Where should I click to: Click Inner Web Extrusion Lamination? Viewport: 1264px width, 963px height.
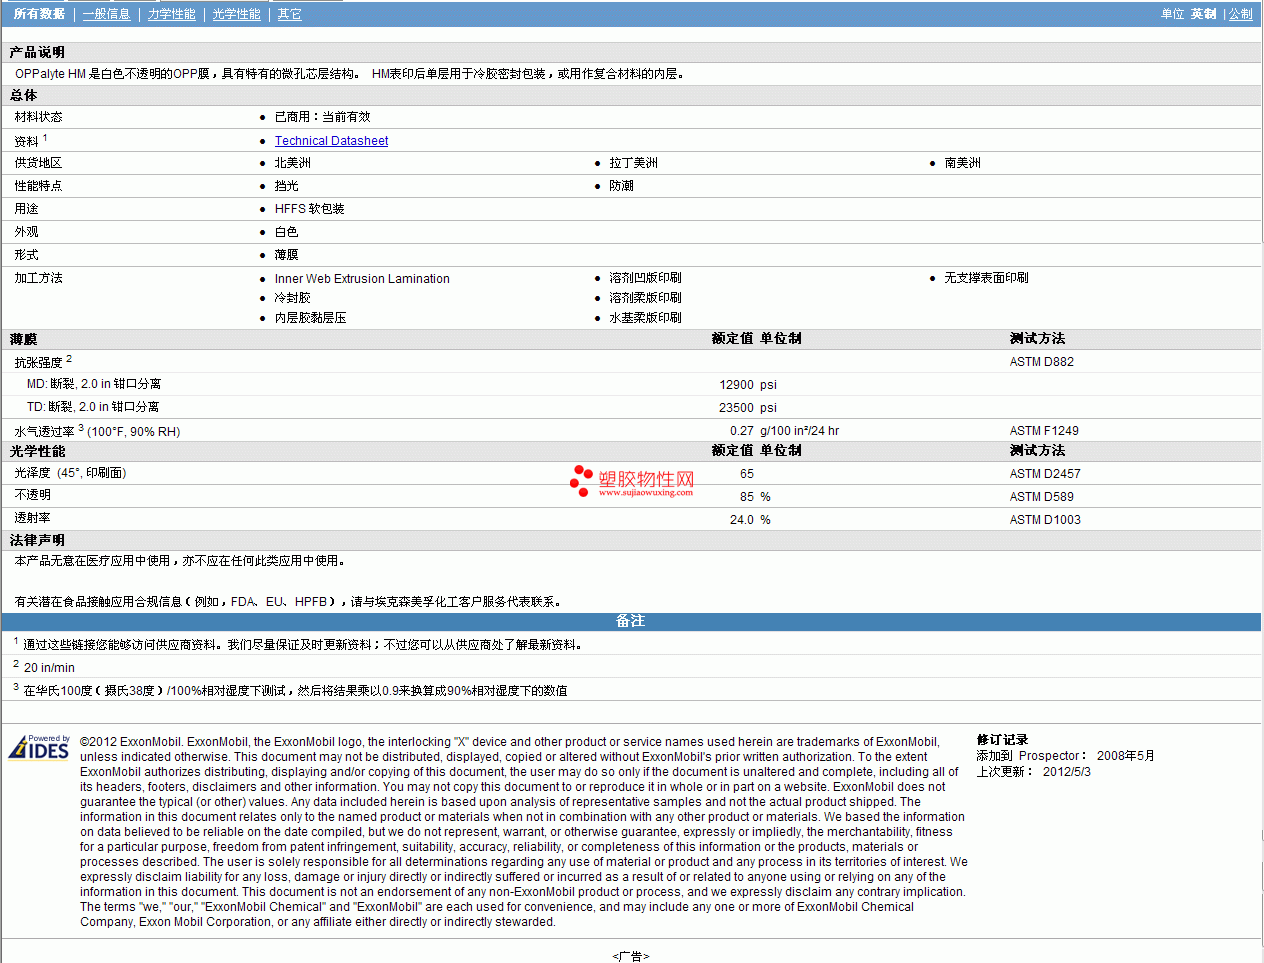362,279
